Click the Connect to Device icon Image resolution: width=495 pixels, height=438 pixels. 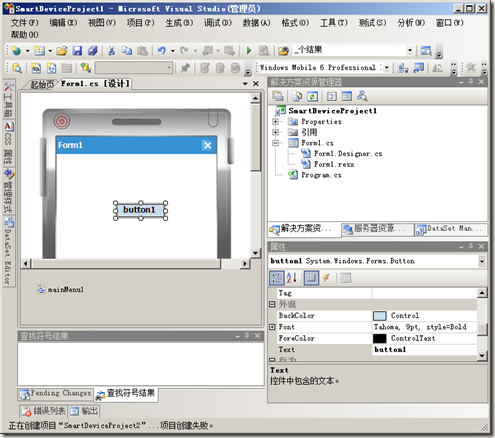[403, 68]
